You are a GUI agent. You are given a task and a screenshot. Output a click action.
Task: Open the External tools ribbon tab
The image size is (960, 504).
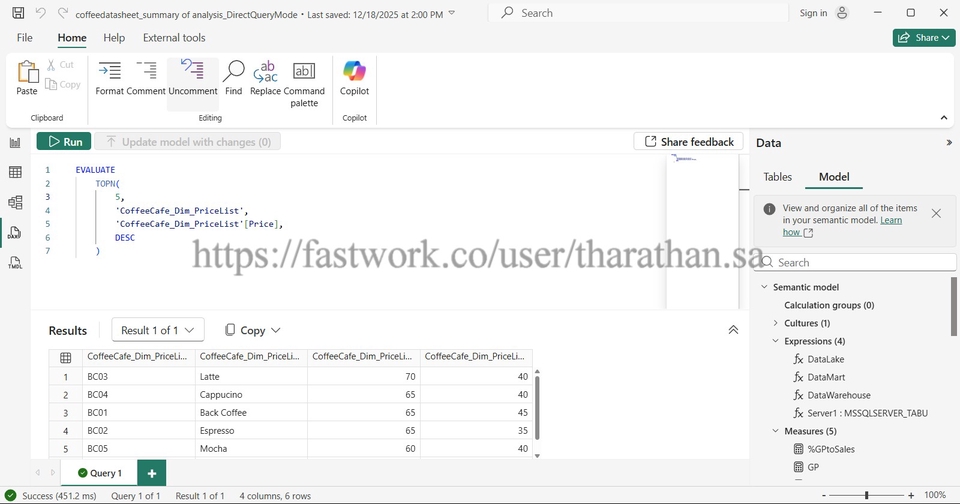pos(174,38)
